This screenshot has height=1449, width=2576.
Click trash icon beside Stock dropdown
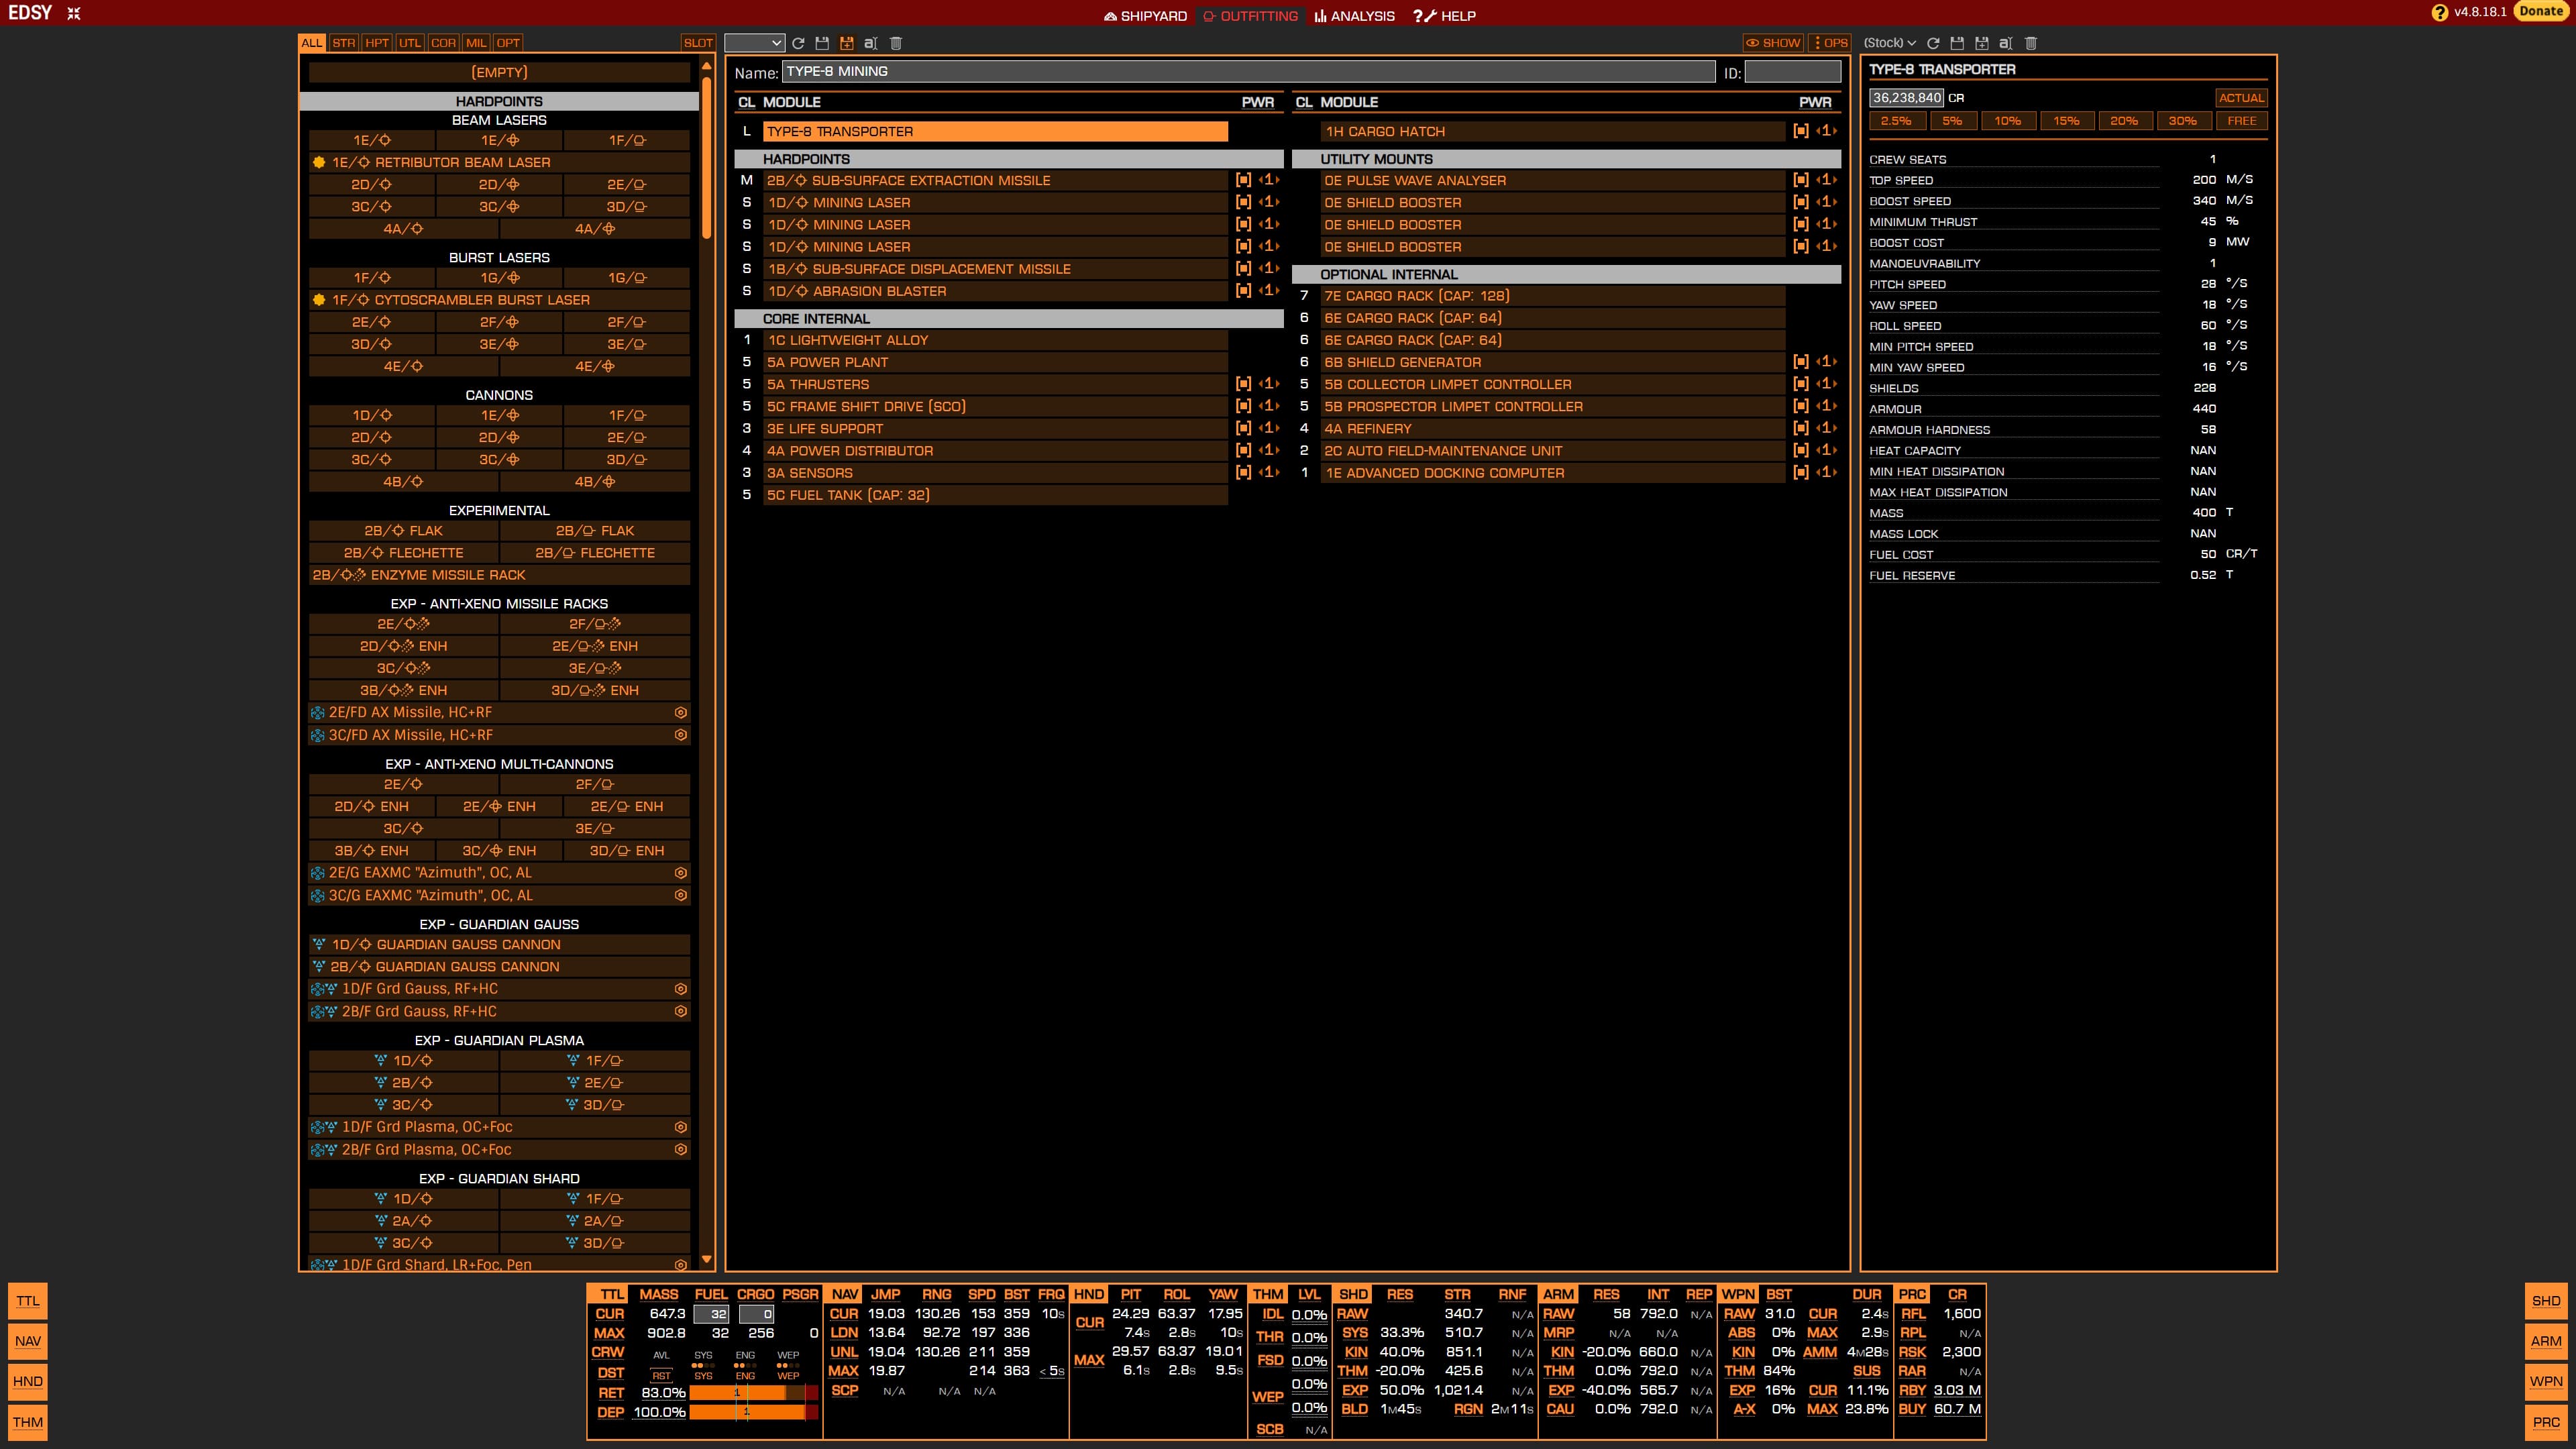click(2030, 43)
